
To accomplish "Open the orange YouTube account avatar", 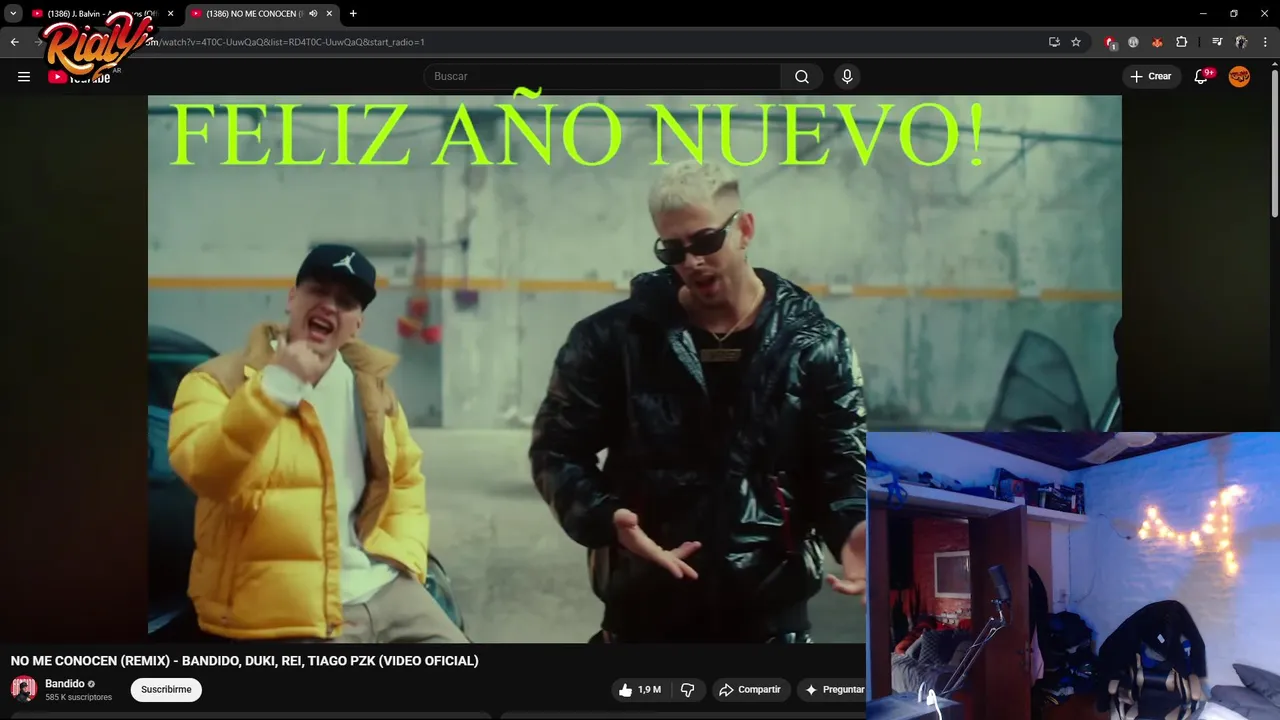I will tap(1239, 77).
